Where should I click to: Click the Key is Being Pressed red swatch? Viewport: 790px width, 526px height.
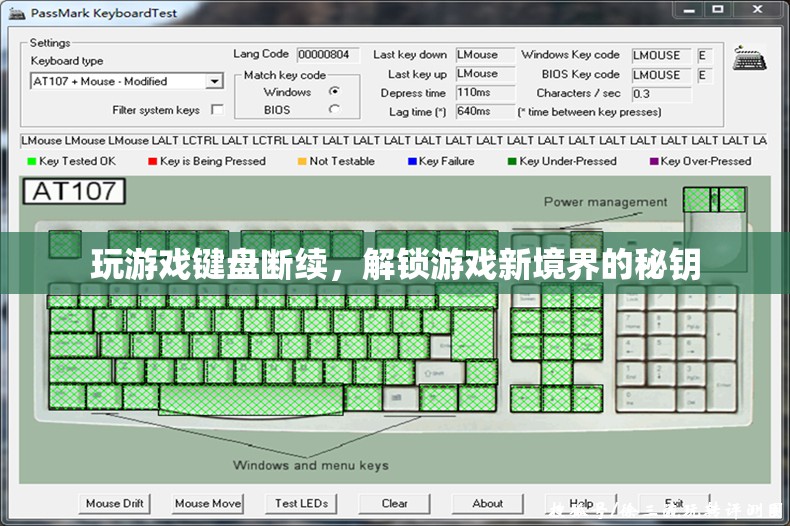pyautogui.click(x=153, y=161)
